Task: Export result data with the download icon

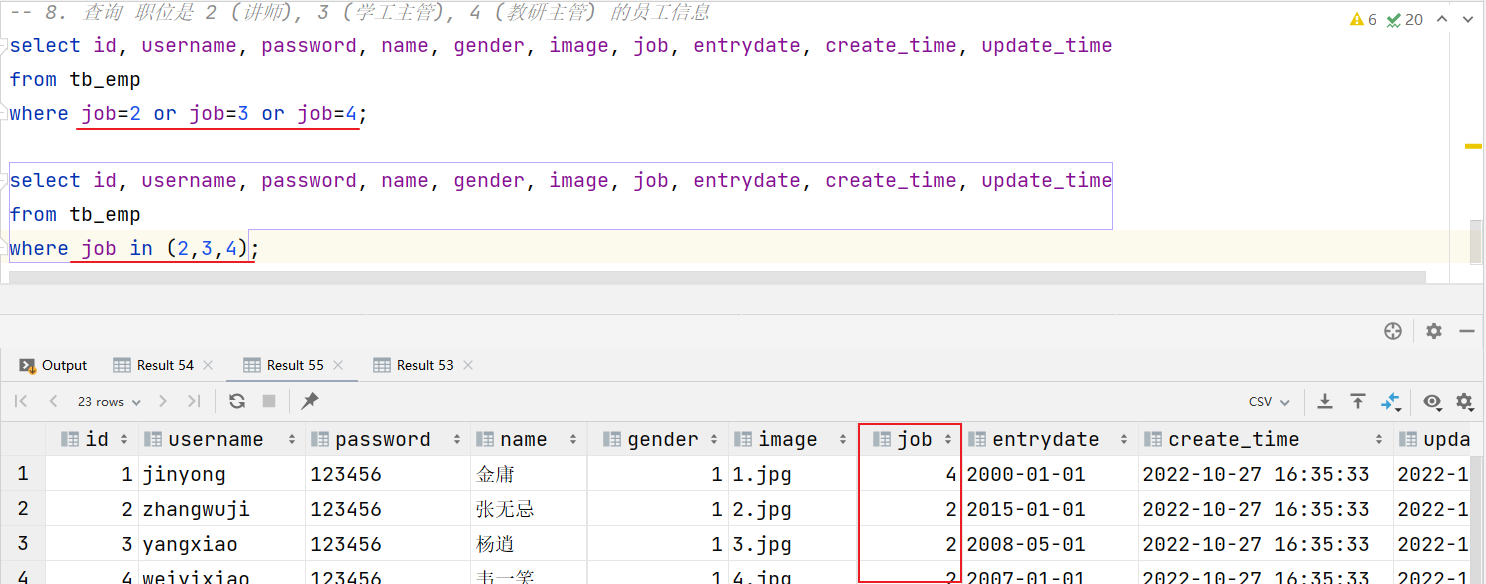Action: coord(1325,401)
